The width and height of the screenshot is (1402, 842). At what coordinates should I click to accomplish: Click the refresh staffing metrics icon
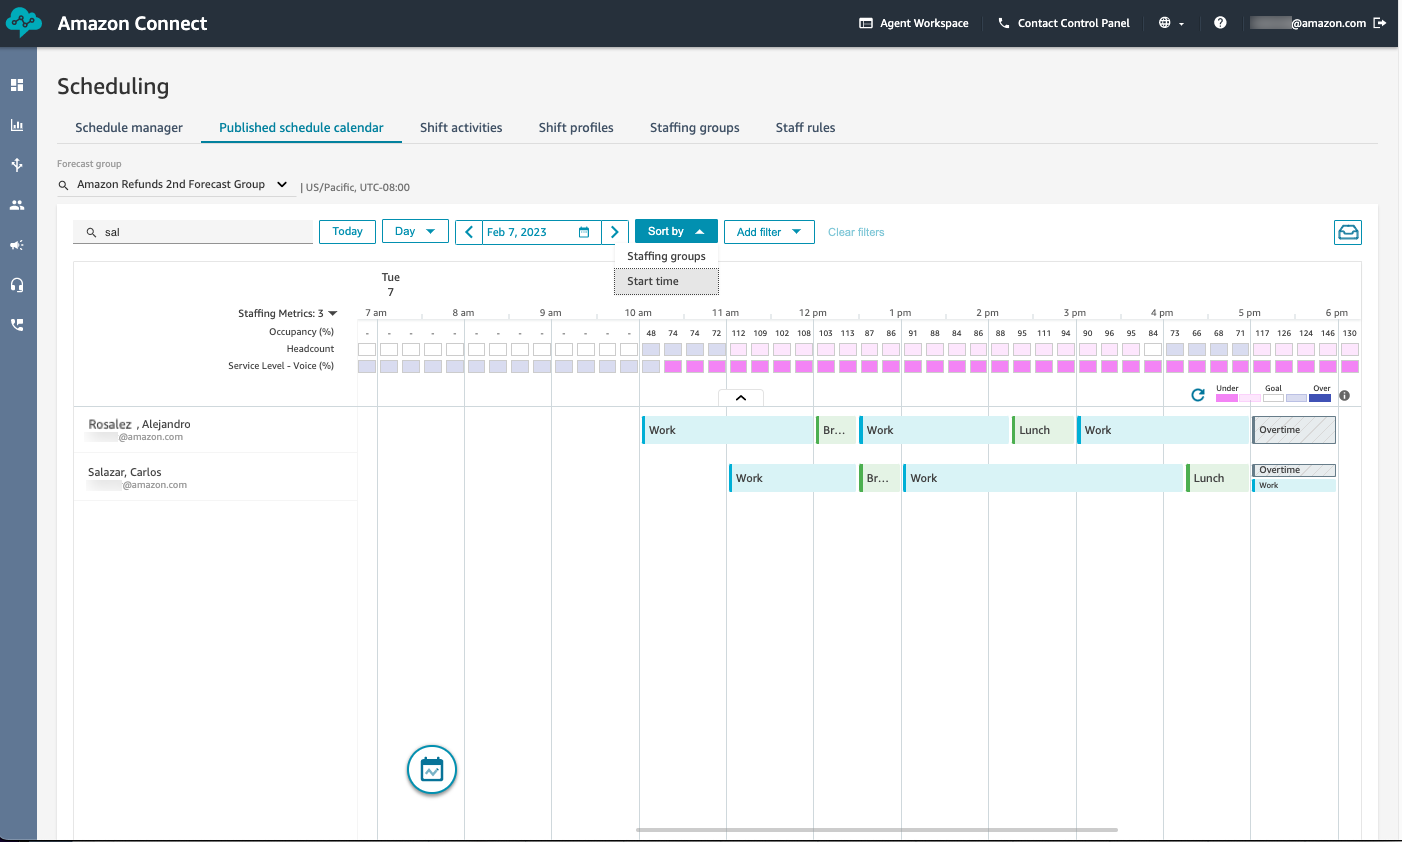(1198, 395)
